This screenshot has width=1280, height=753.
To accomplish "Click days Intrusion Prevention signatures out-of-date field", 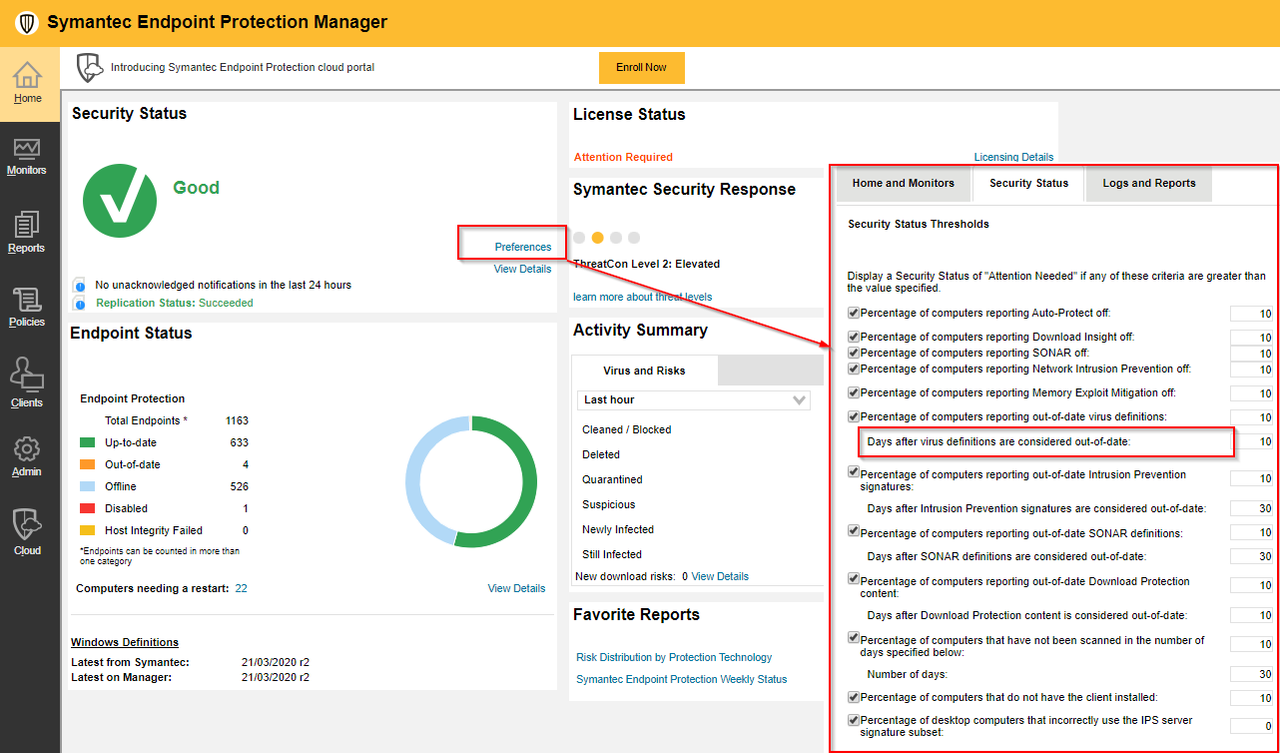I will pos(1251,509).
